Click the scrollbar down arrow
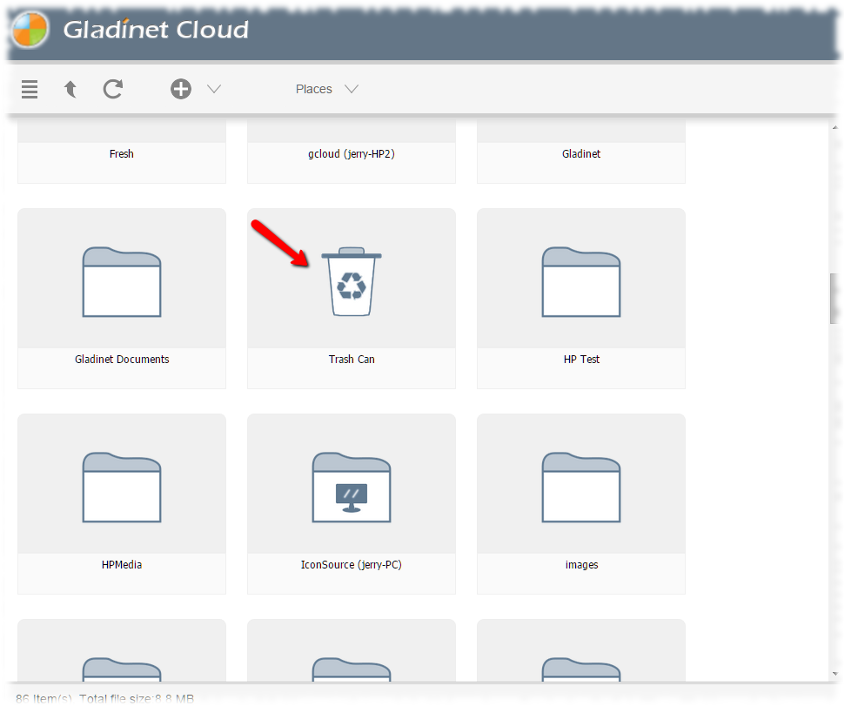The image size is (844, 705). coord(835,674)
